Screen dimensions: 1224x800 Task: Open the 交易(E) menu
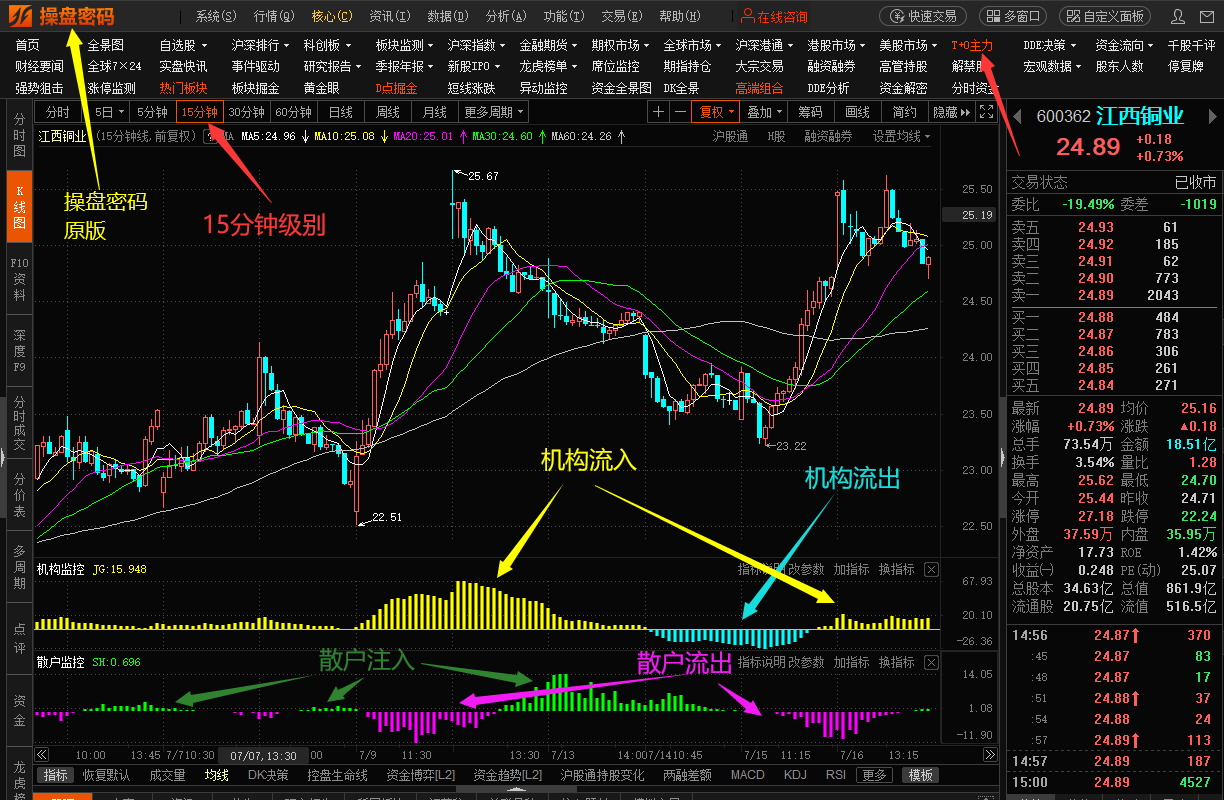(622, 16)
